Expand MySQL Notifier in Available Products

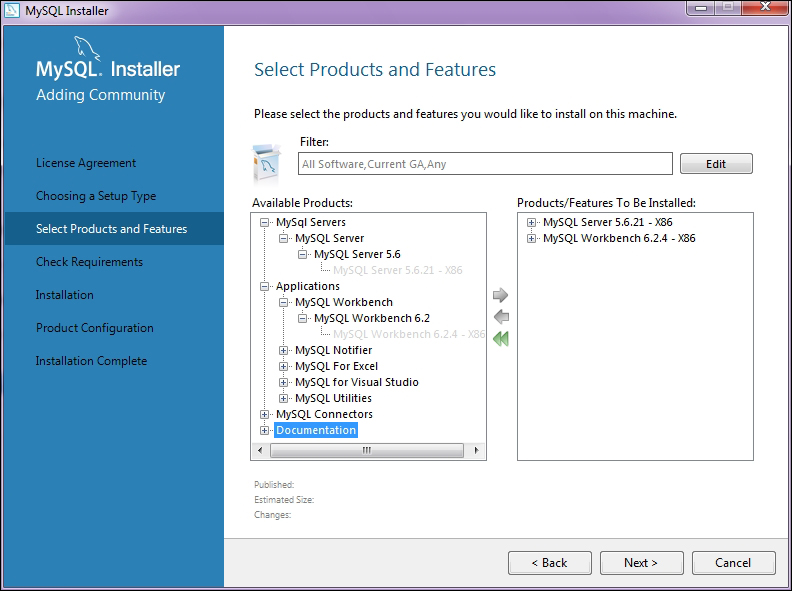(284, 350)
